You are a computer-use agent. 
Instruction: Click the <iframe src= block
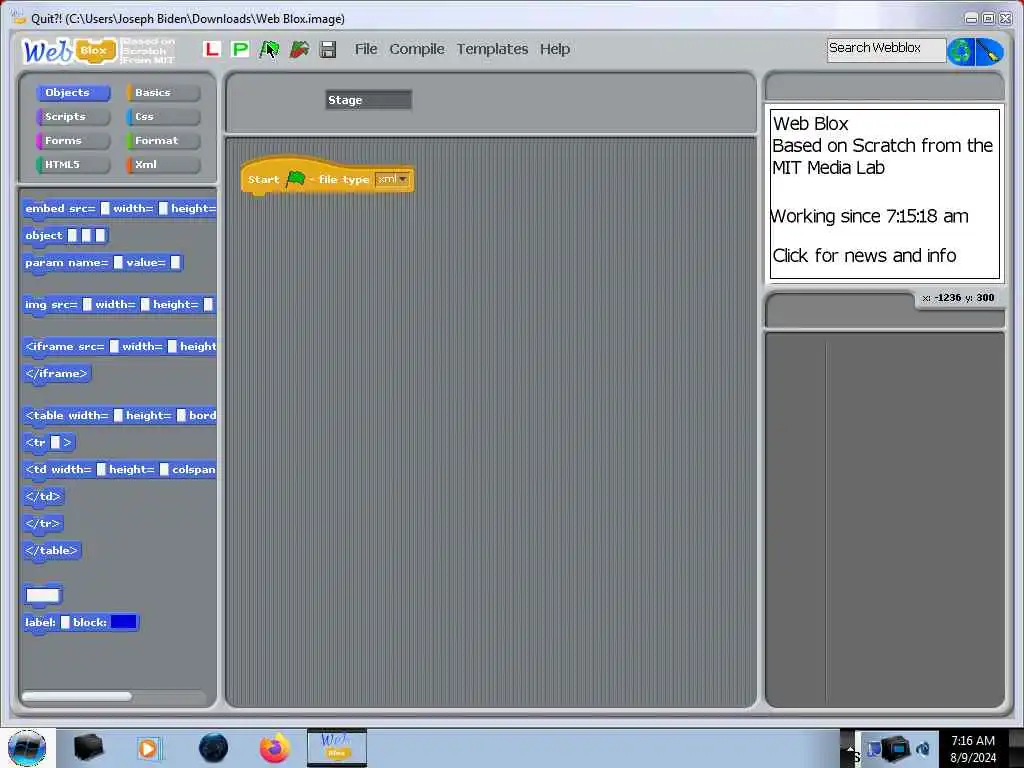tap(120, 347)
